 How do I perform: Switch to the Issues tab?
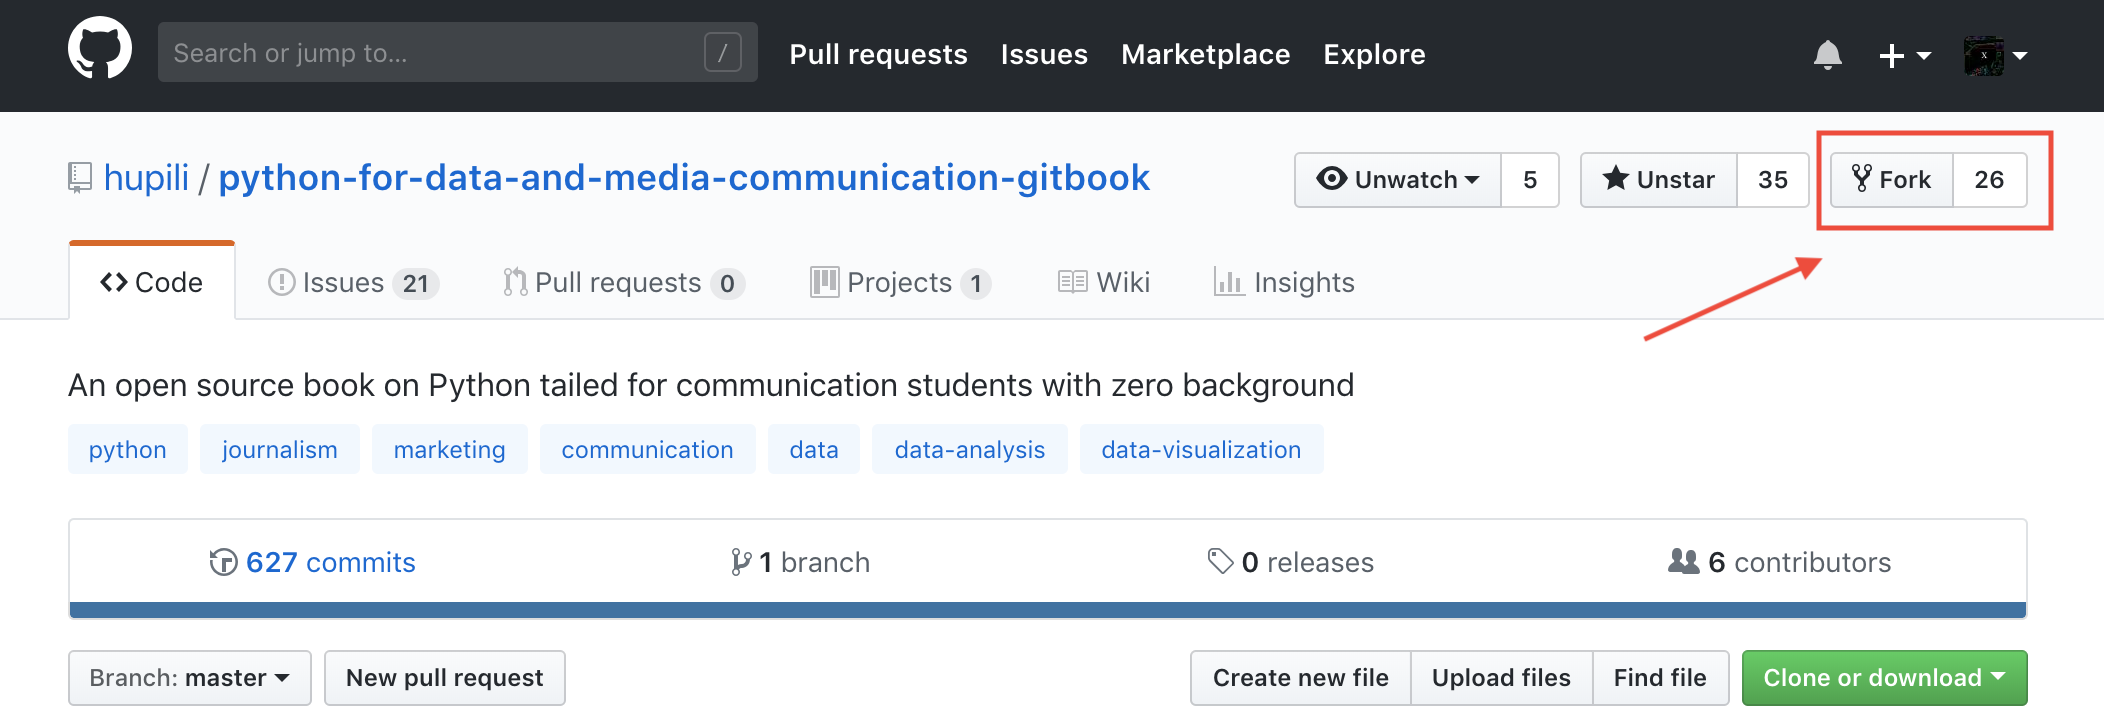[x=352, y=283]
